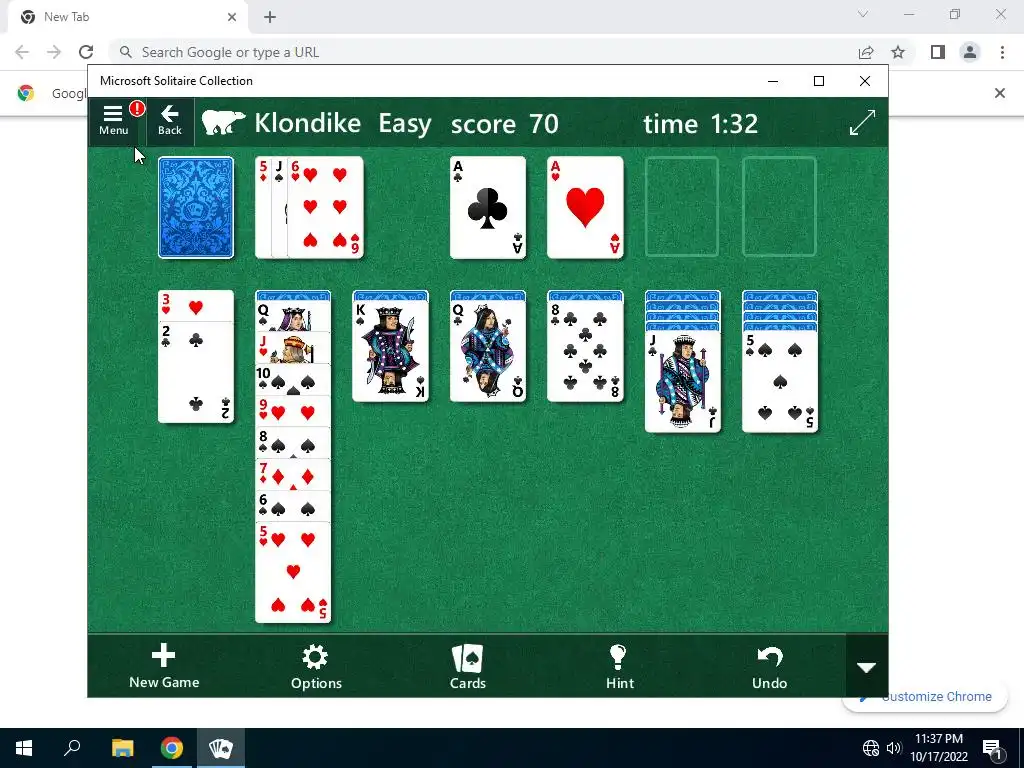1024x768 pixels.
Task: Open Chrome tab search chevron
Action: pos(863,14)
